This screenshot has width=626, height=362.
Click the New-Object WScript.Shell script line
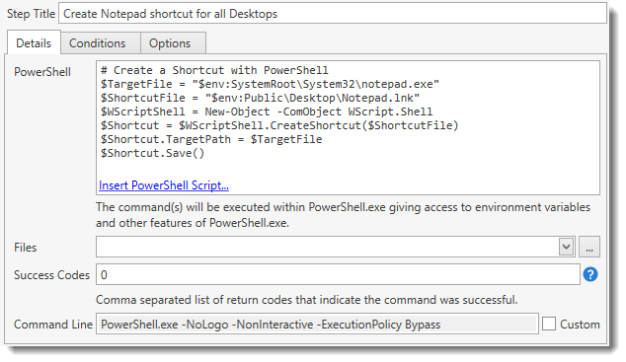tap(266, 112)
